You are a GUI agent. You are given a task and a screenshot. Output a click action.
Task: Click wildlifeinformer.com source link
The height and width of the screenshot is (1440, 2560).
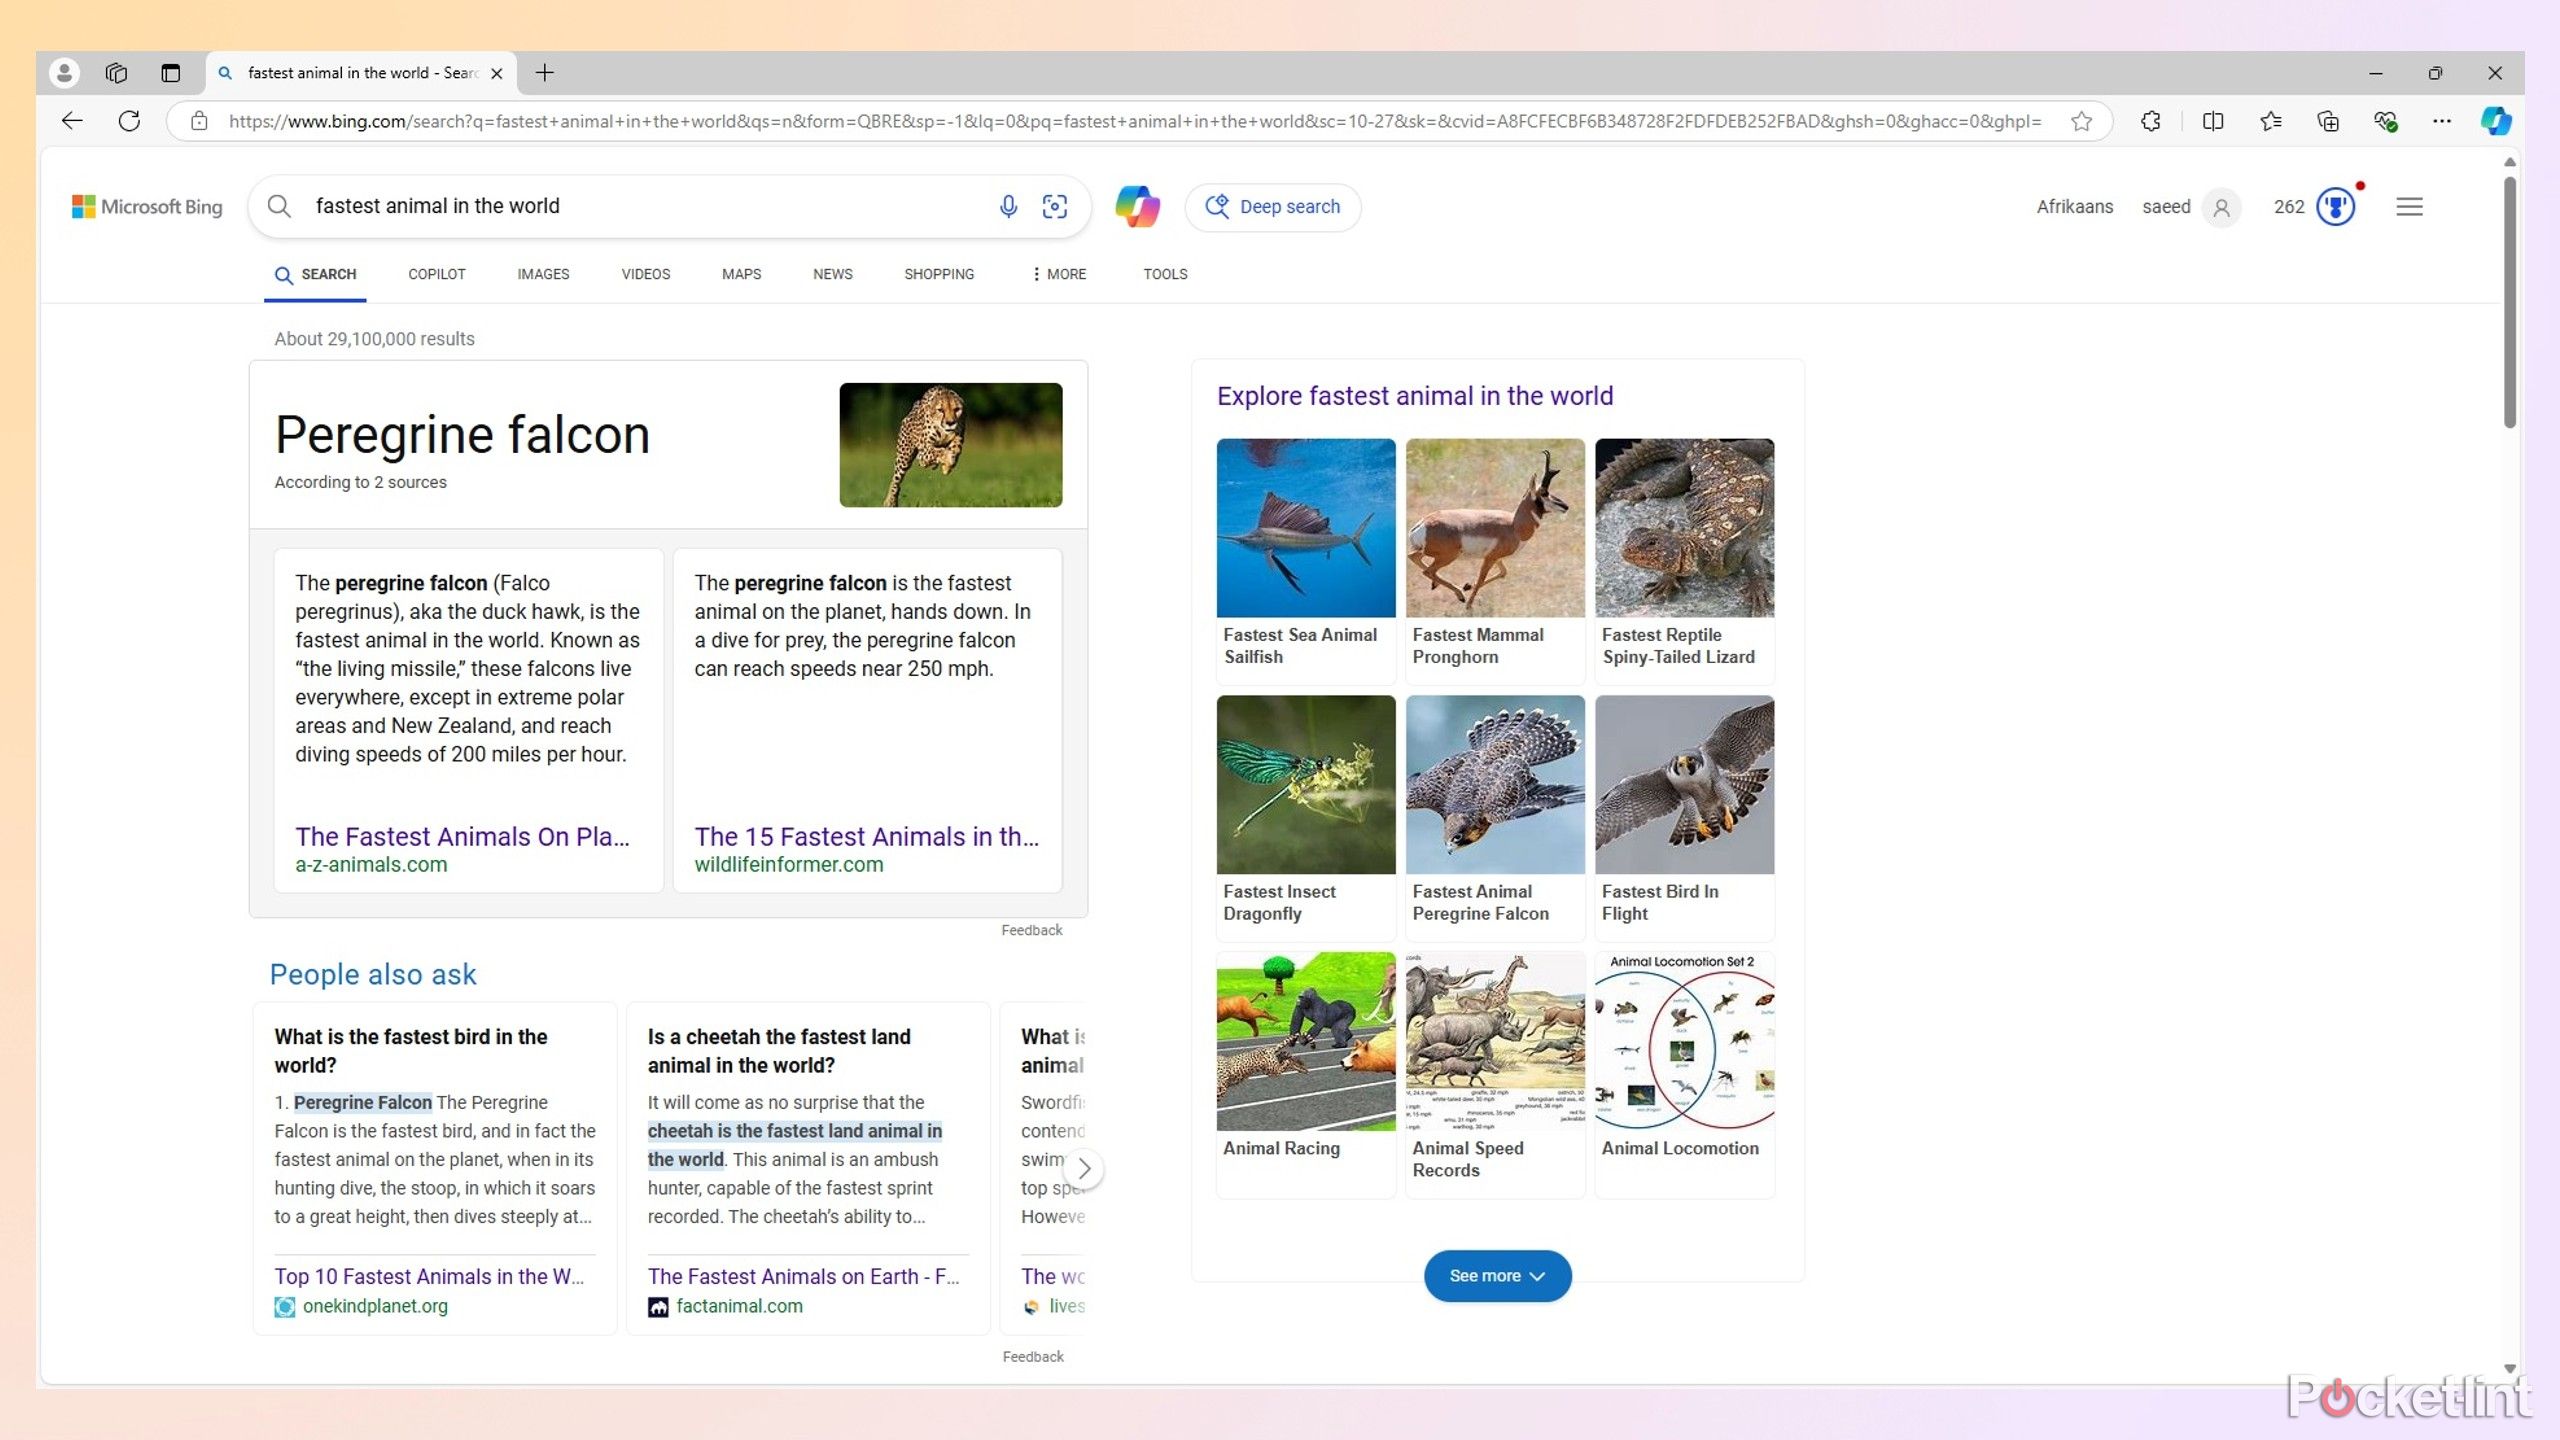click(x=788, y=863)
